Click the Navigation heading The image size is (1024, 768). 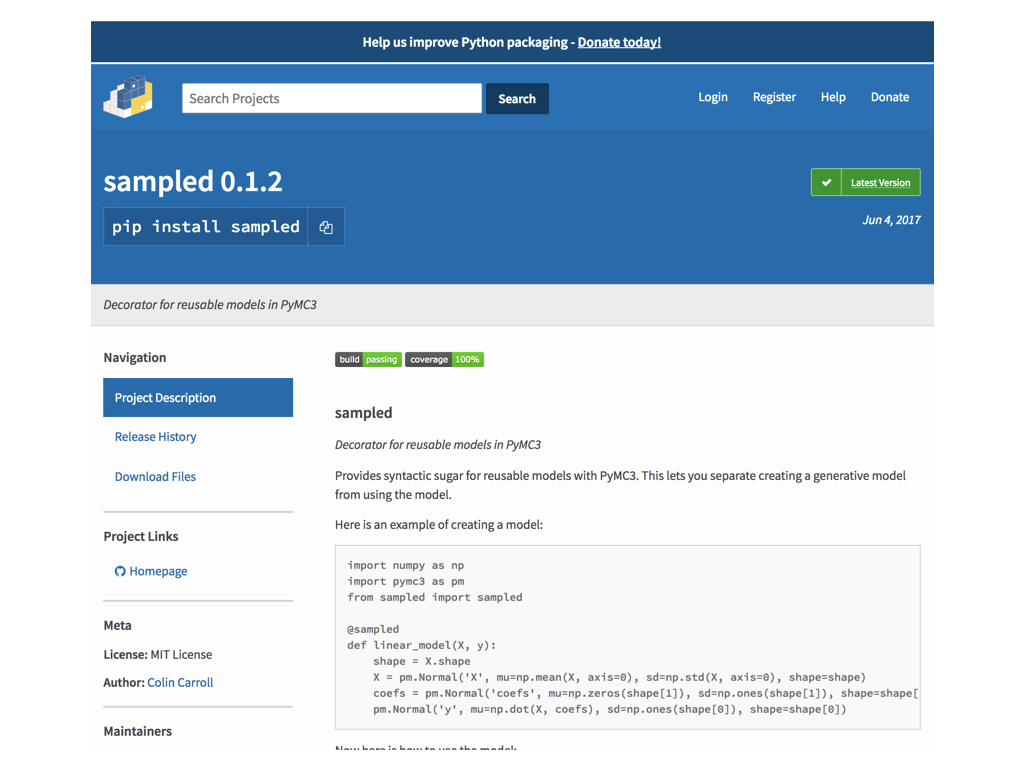(135, 357)
